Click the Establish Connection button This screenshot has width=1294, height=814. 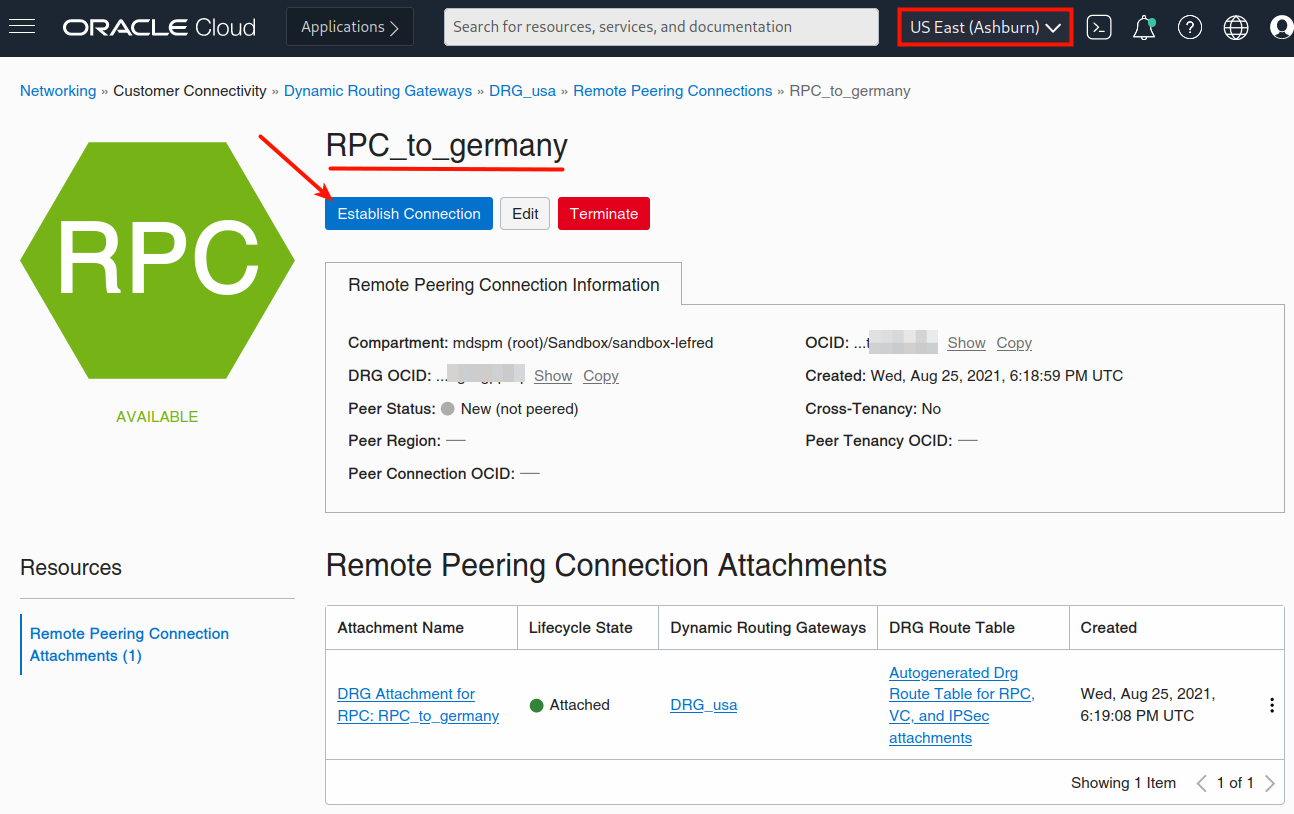click(x=409, y=214)
